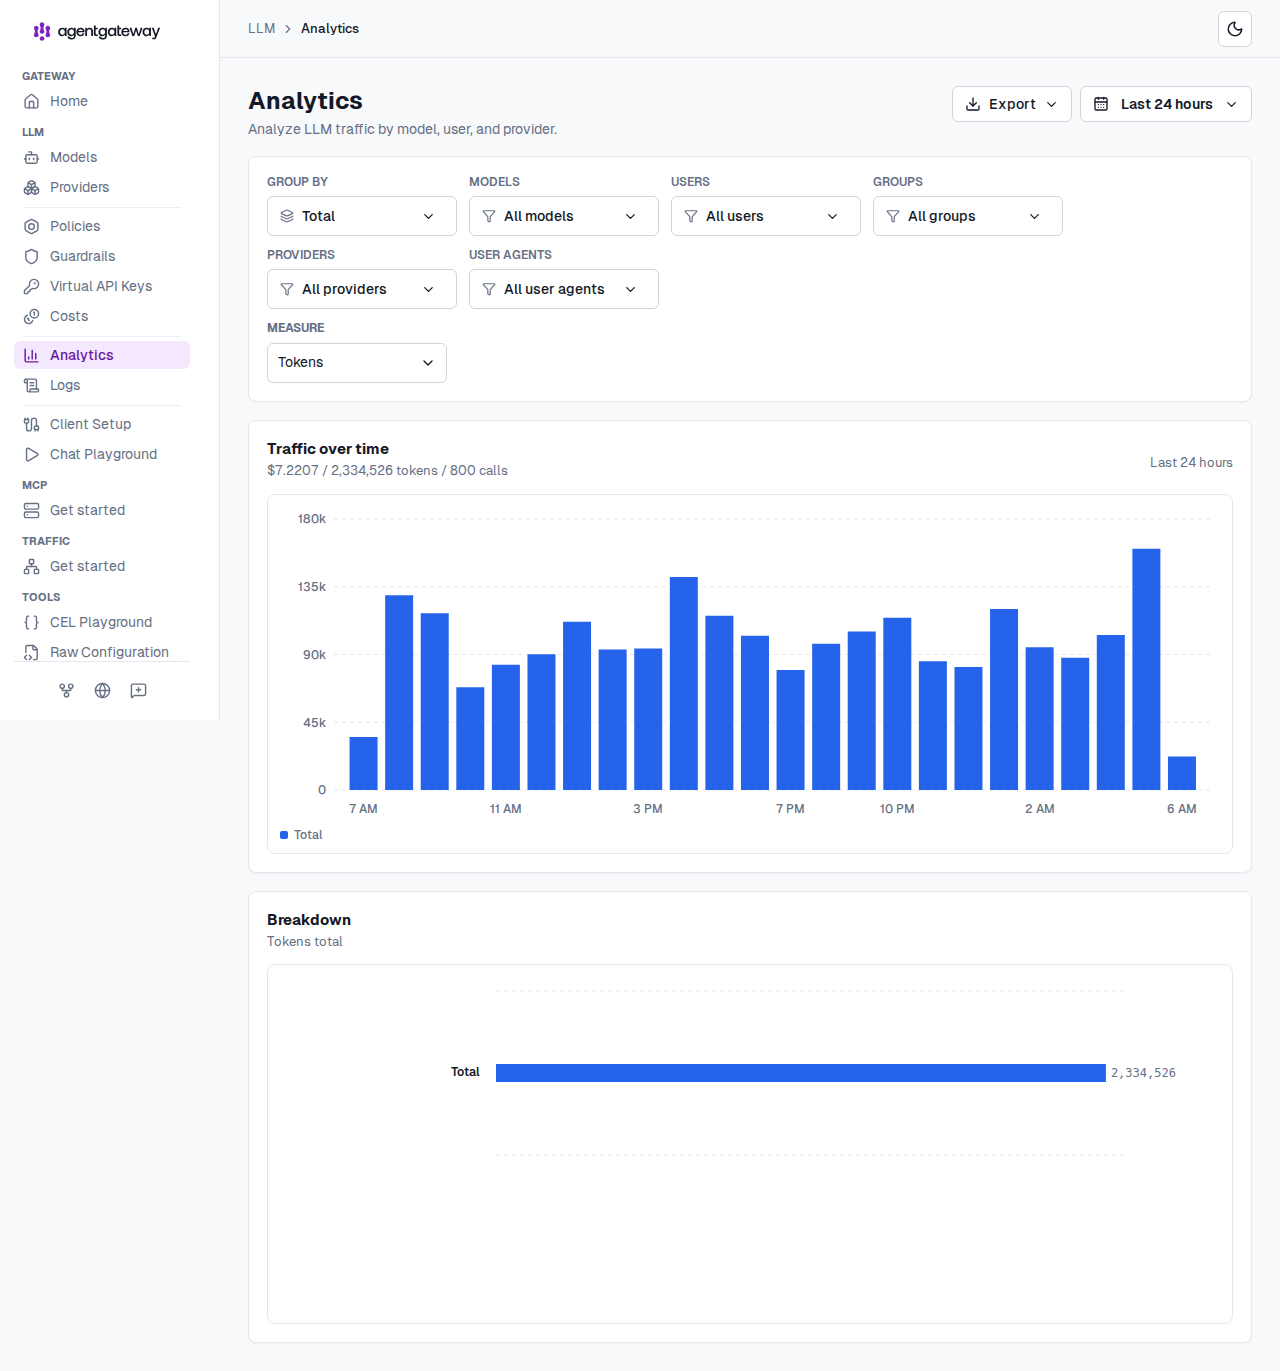The height and width of the screenshot is (1371, 1280).
Task: Open Costs link in sidebar
Action: (x=102, y=316)
